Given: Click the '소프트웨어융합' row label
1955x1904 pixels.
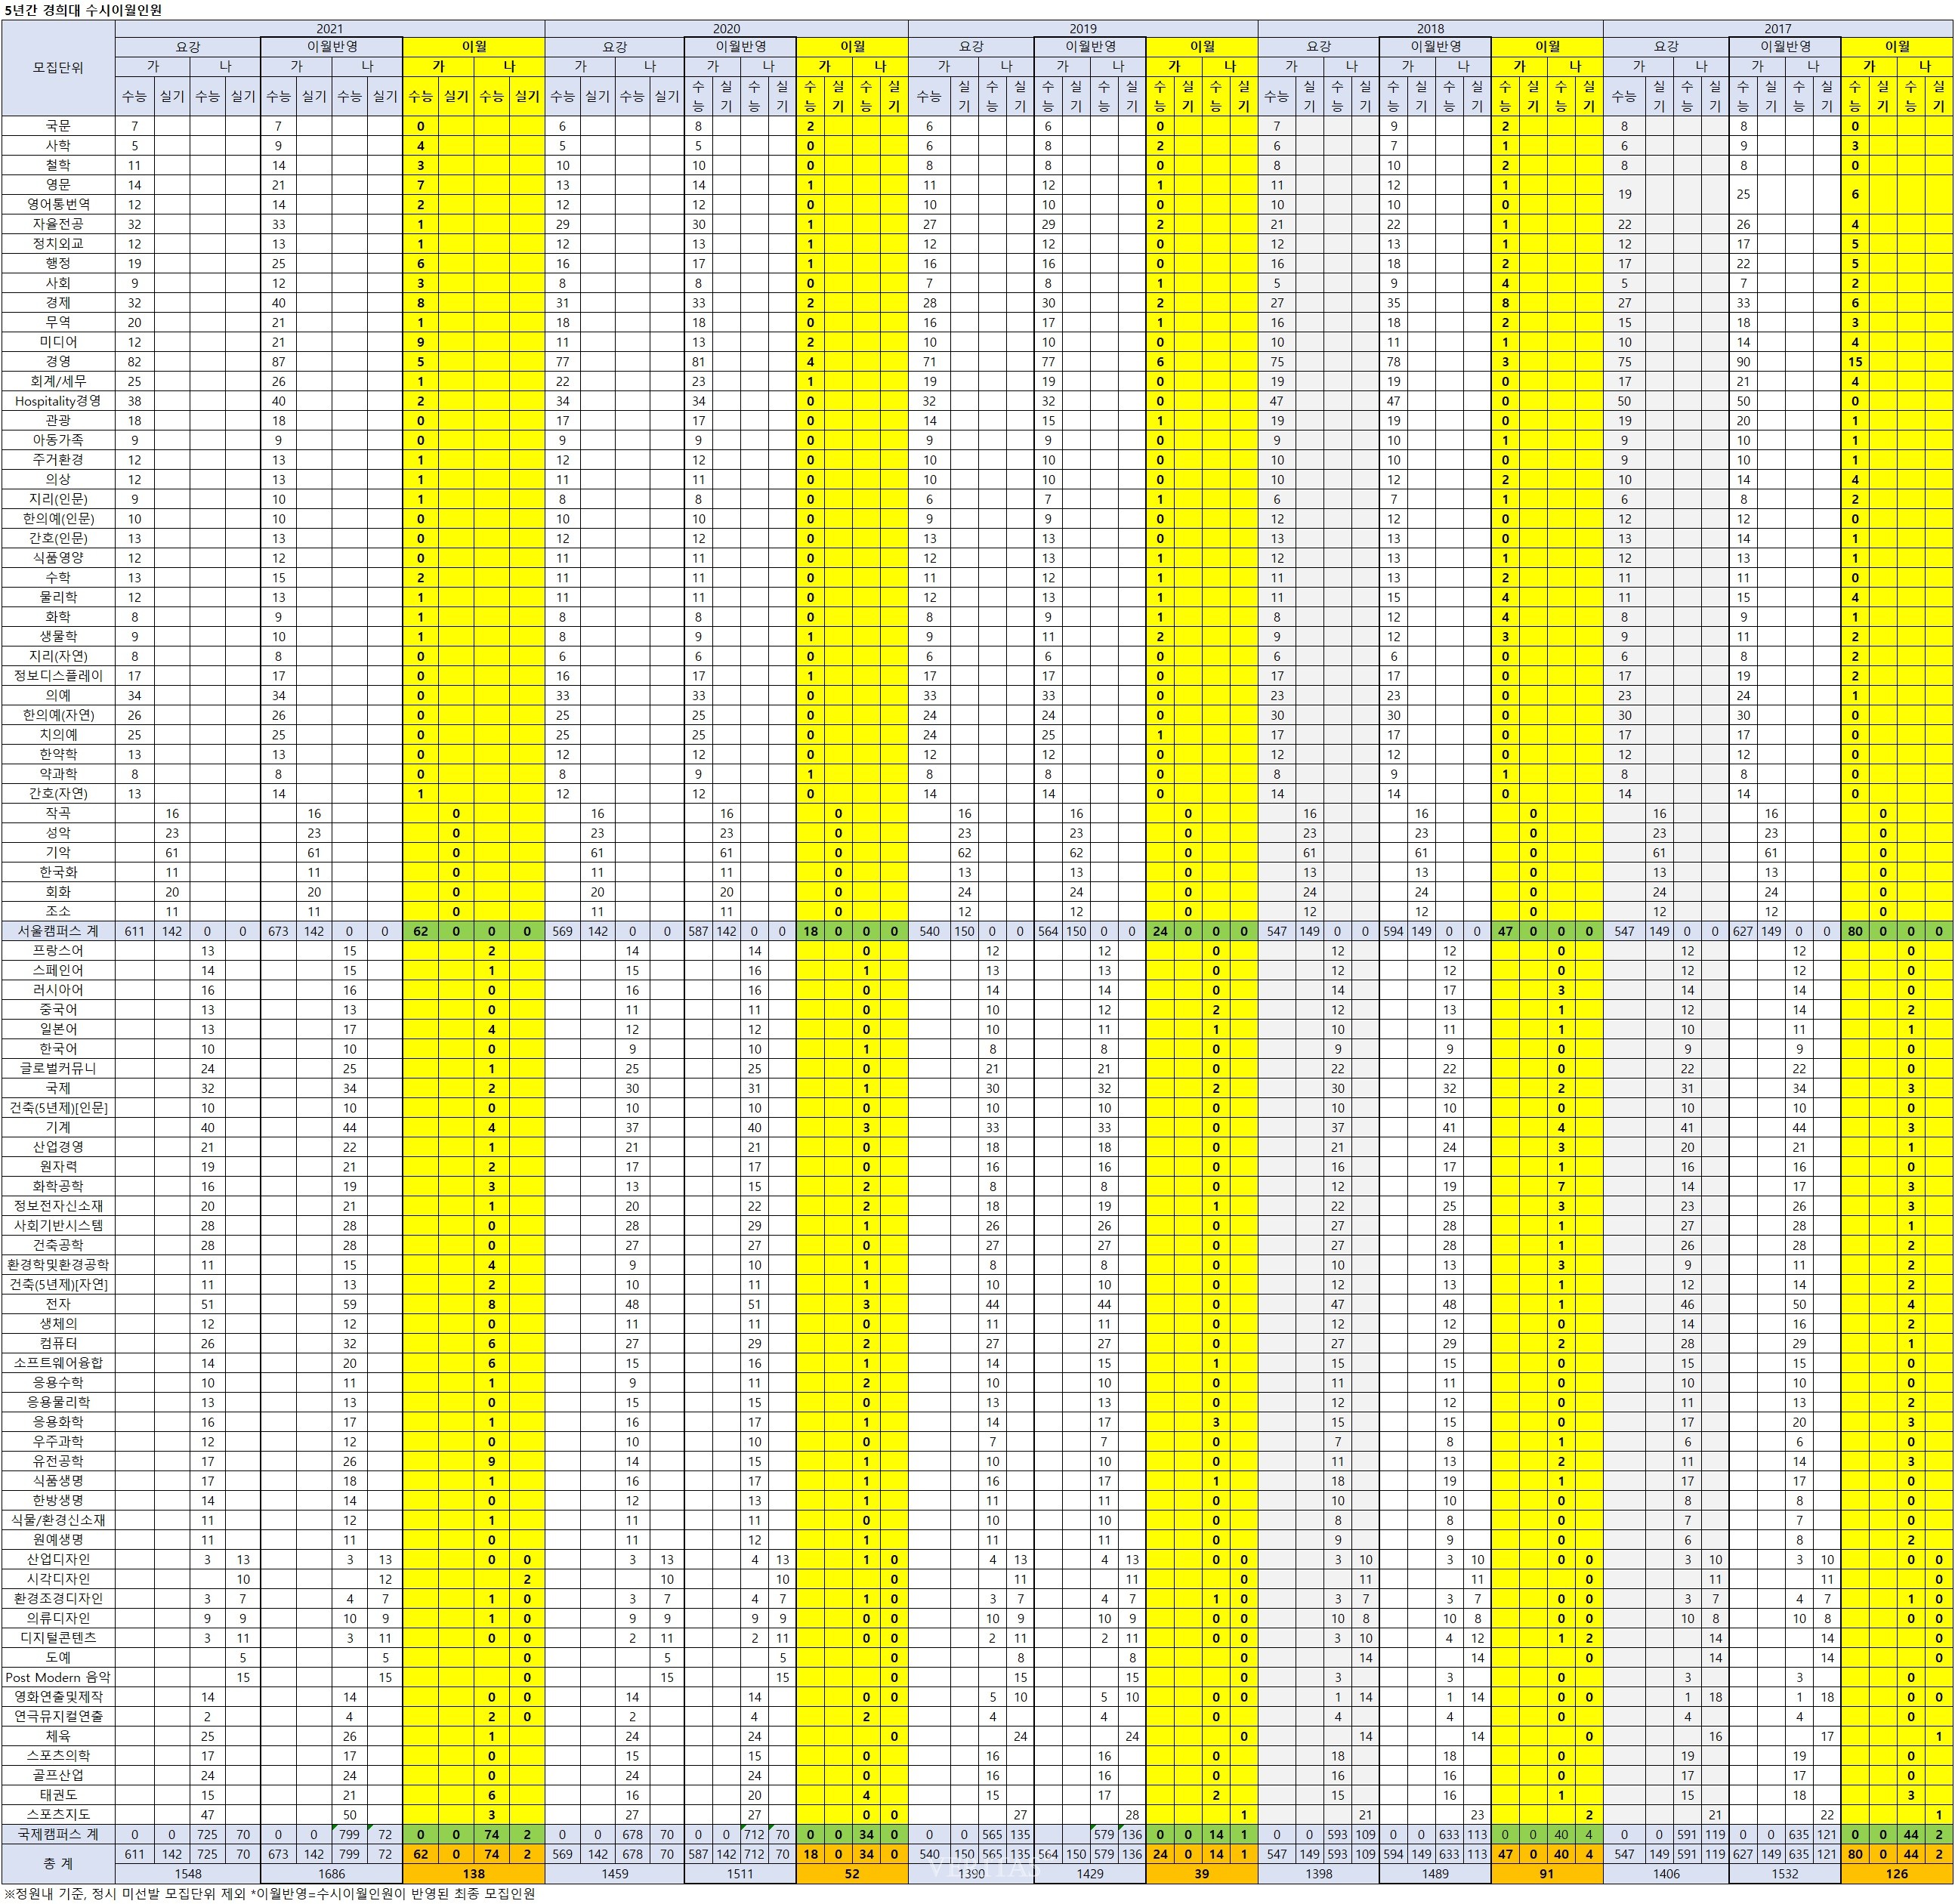Looking at the screenshot, I should tap(58, 1363).
